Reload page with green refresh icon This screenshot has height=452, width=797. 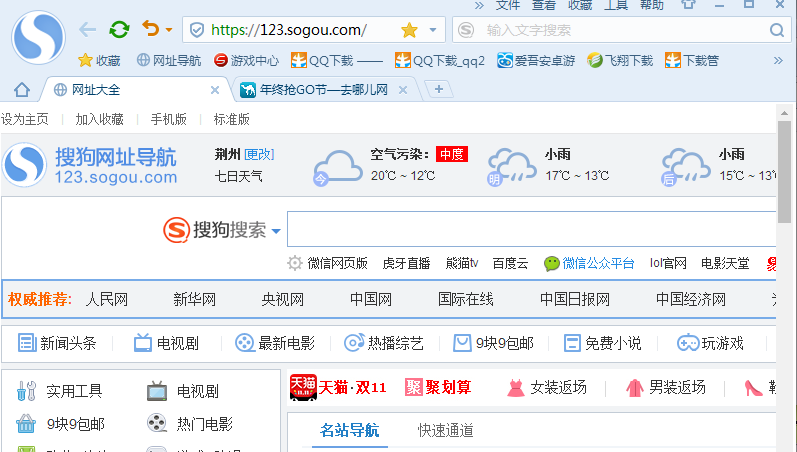tap(119, 30)
